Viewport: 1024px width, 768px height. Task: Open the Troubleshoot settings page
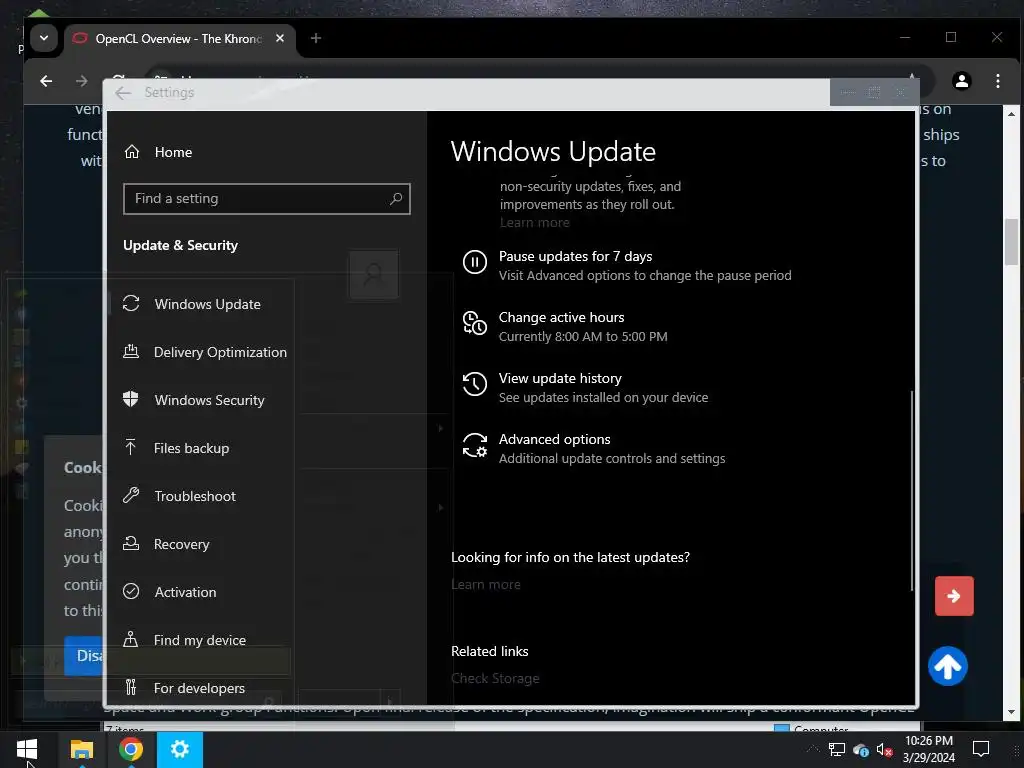coord(195,496)
